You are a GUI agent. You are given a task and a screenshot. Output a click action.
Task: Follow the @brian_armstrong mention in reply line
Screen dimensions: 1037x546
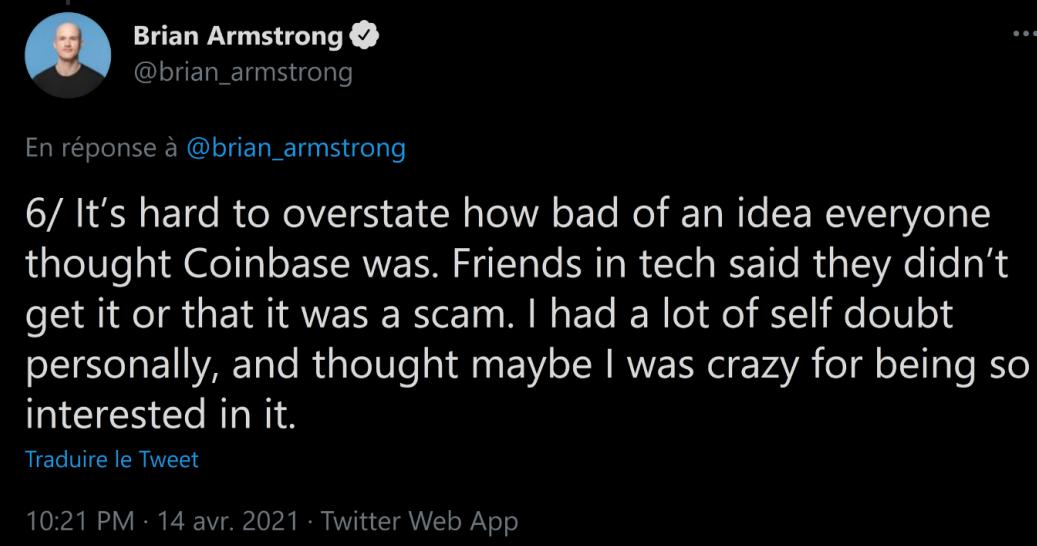[x=296, y=149]
